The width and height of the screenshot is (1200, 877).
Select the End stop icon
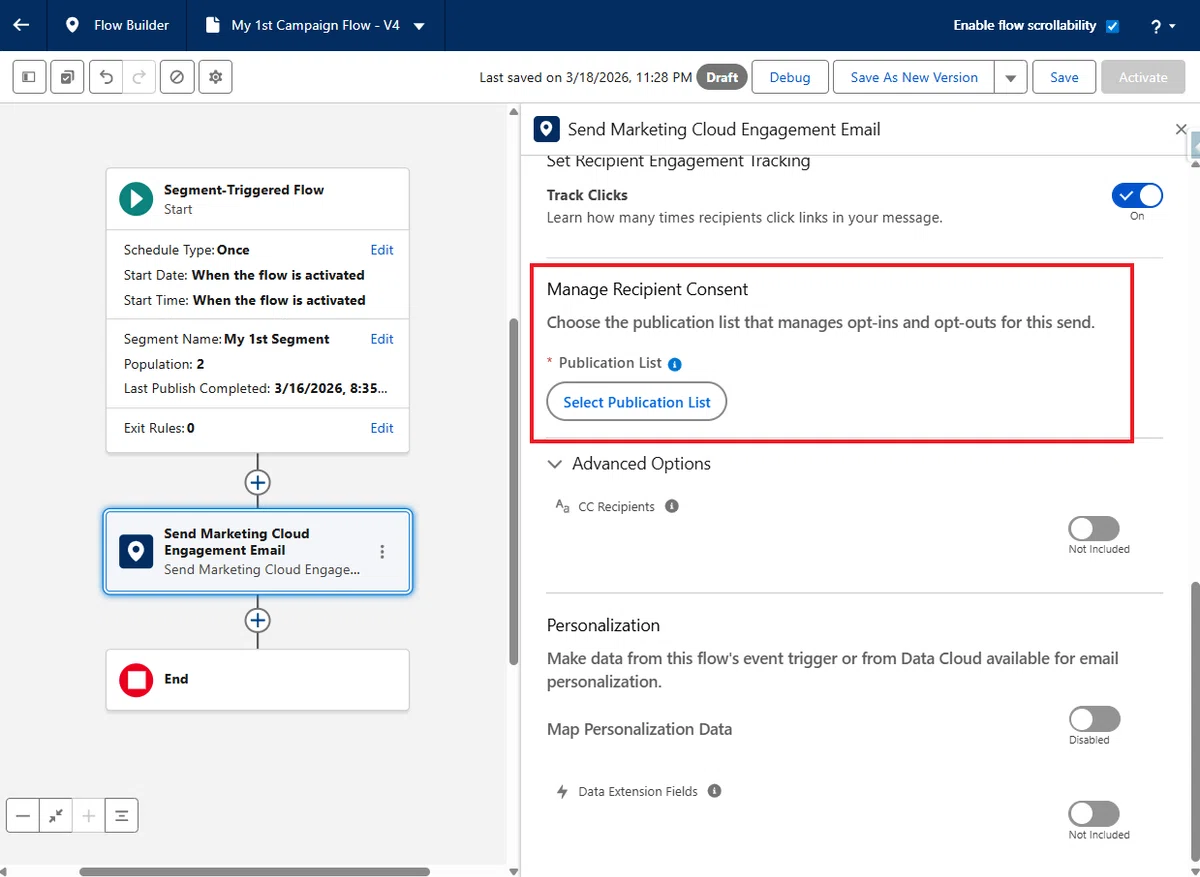(x=136, y=680)
